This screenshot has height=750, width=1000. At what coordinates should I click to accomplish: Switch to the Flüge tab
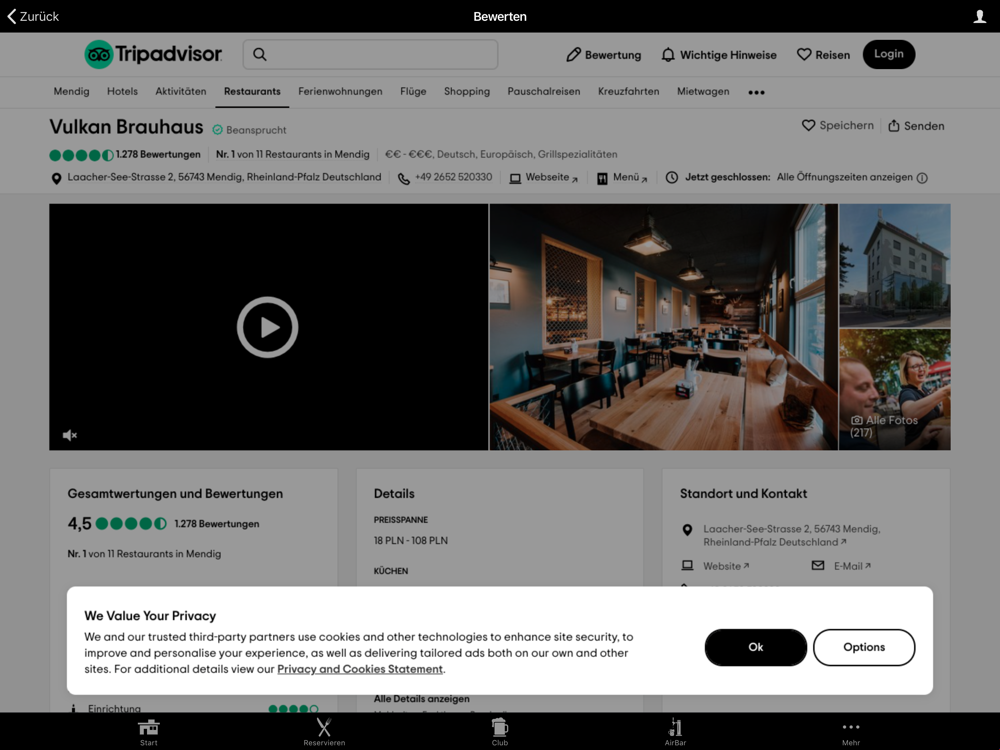(x=413, y=91)
